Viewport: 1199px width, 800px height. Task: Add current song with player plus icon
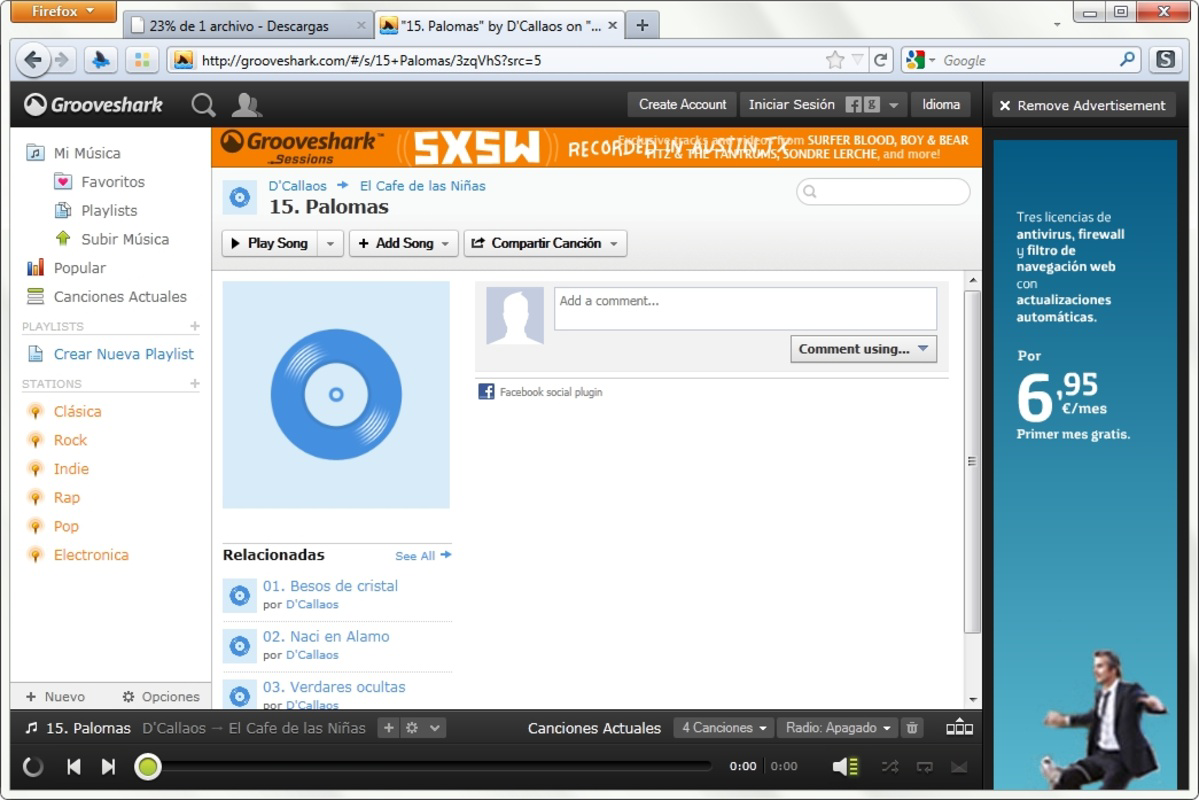[388, 728]
